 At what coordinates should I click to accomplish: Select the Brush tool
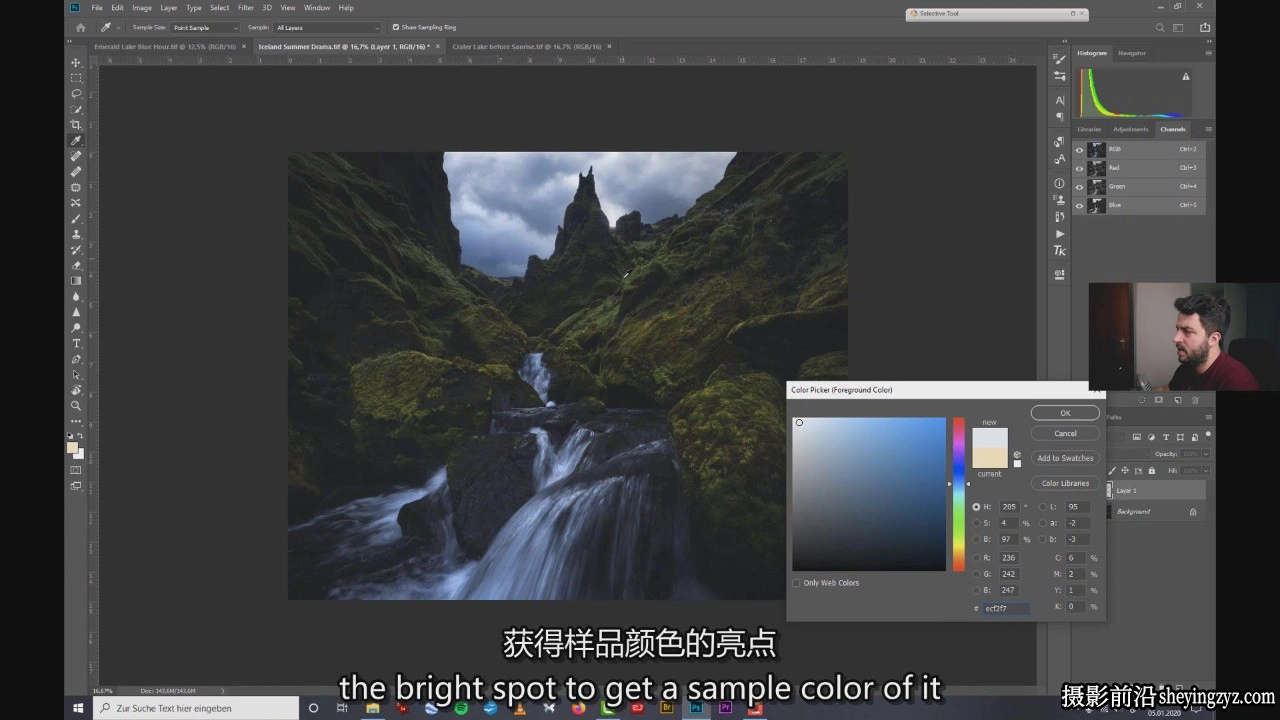pyautogui.click(x=76, y=219)
